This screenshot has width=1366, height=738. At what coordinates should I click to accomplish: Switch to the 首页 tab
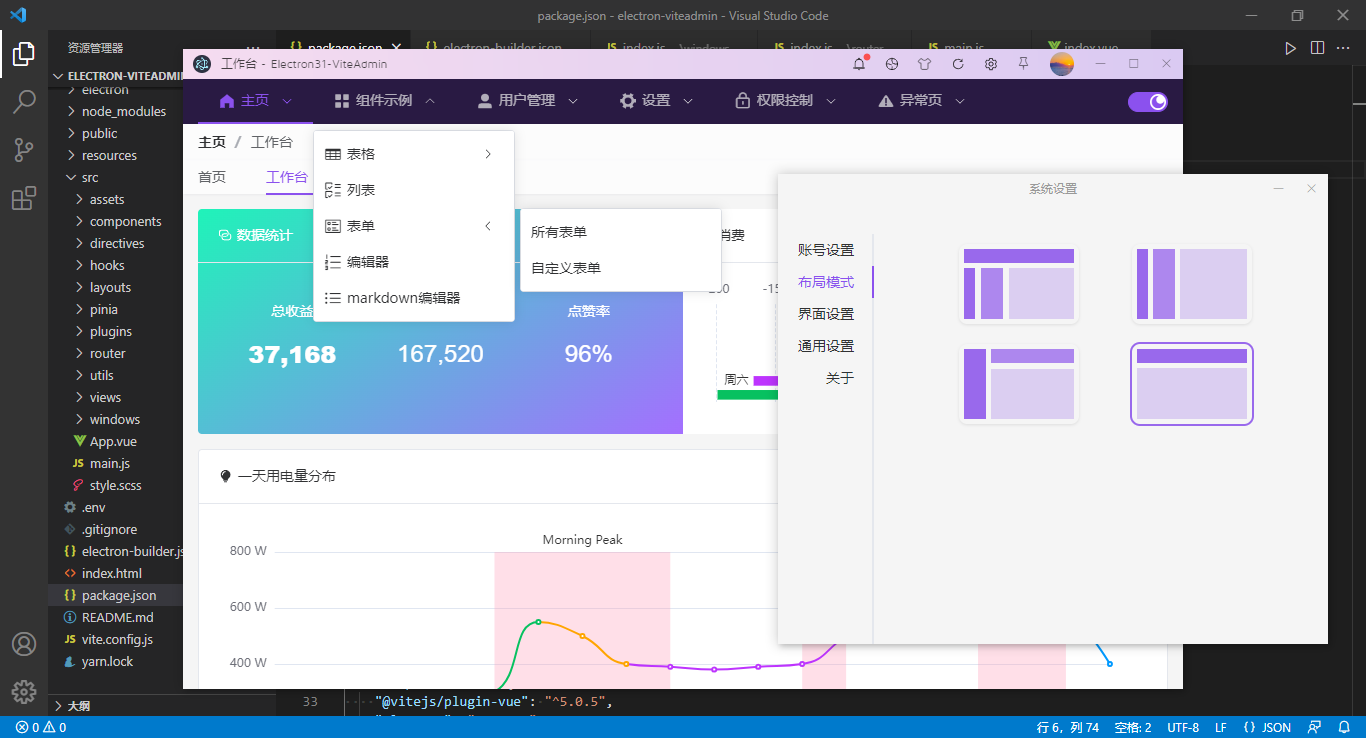[x=212, y=176]
